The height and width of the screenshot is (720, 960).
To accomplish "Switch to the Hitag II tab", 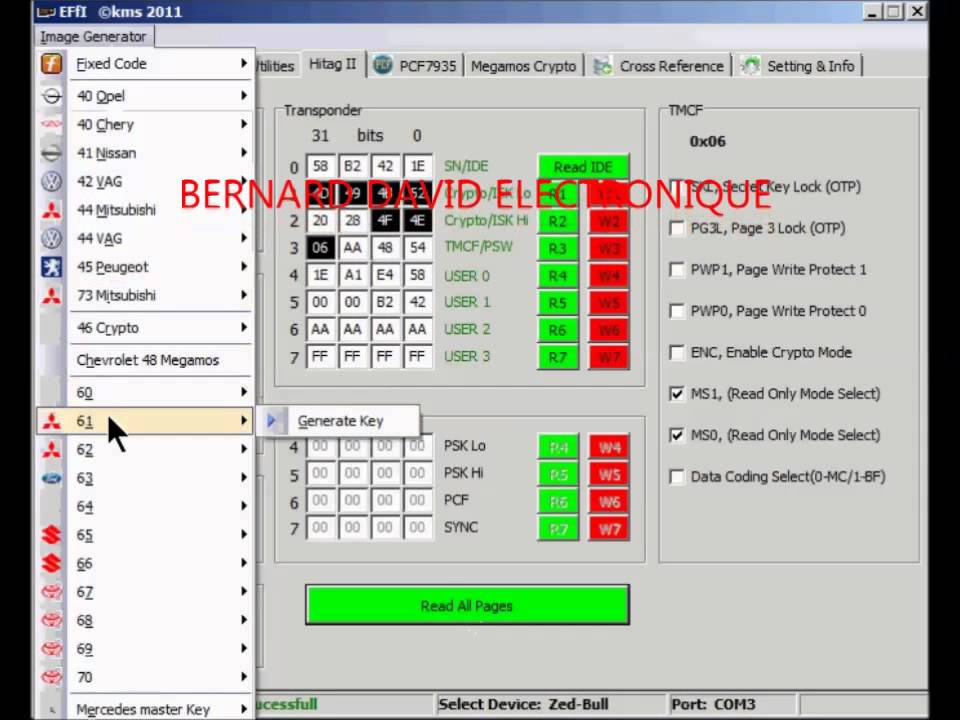I will pos(332,64).
